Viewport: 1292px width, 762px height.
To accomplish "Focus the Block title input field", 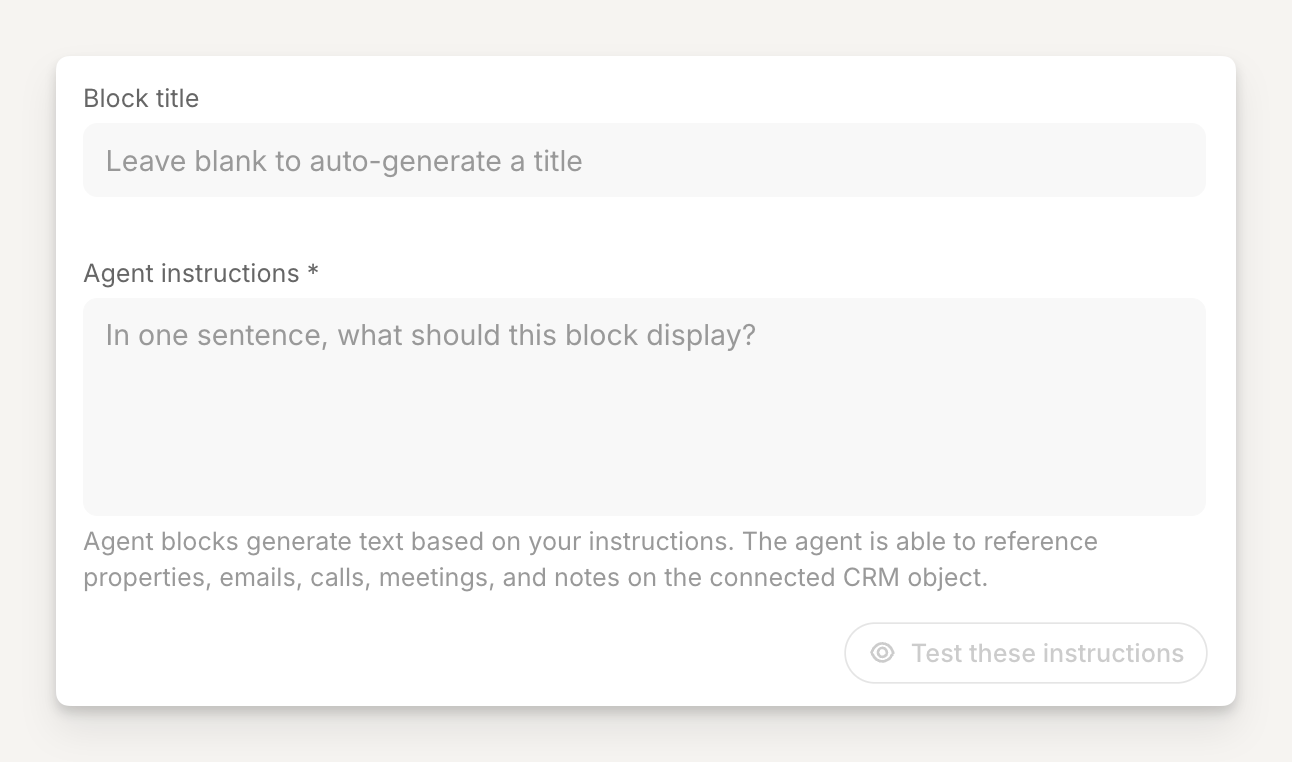I will point(644,160).
